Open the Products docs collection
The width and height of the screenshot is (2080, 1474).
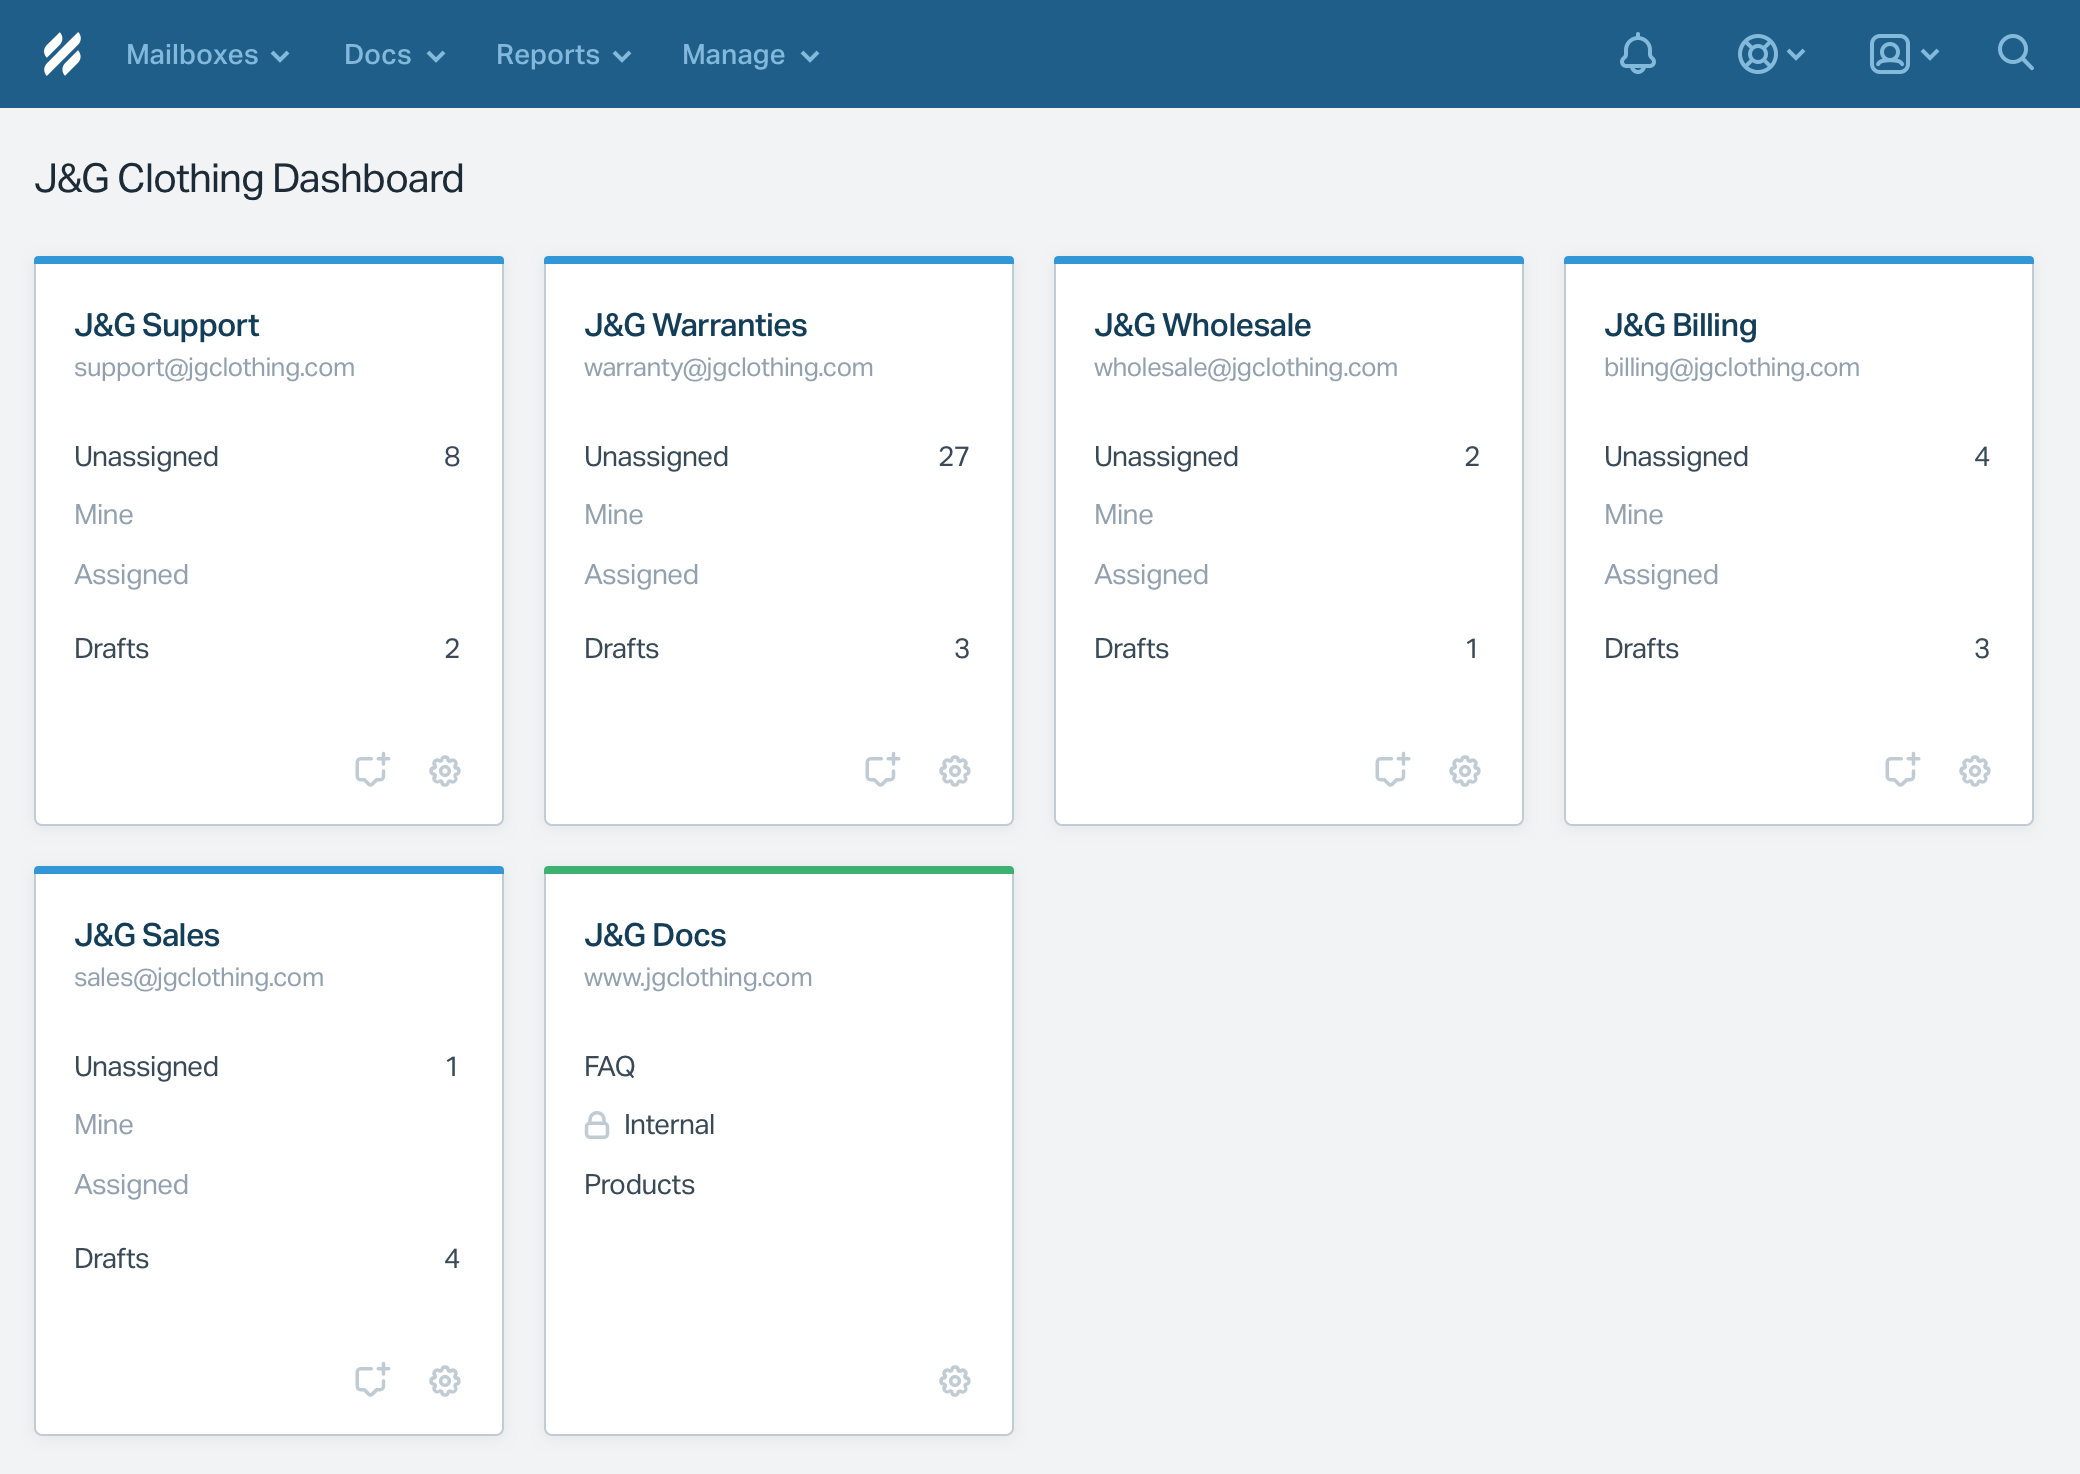[639, 1185]
